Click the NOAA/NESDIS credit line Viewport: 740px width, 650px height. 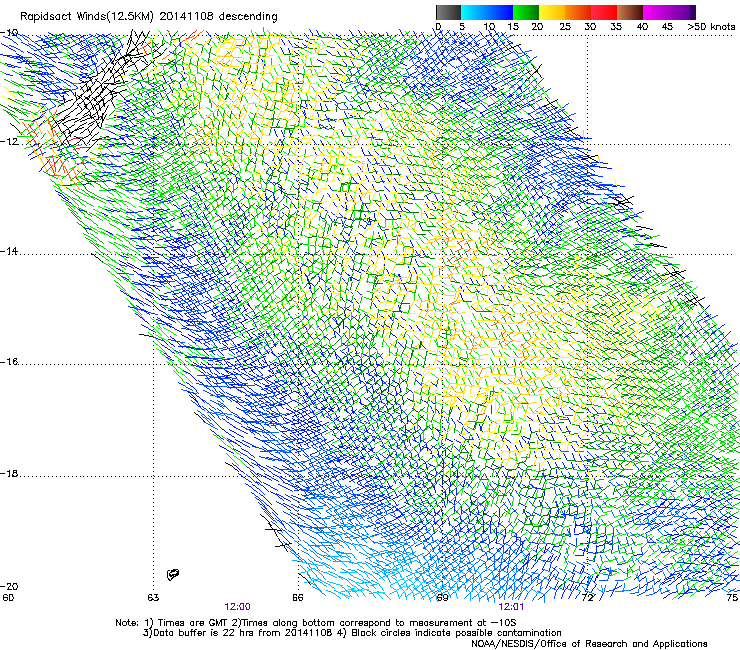589,644
